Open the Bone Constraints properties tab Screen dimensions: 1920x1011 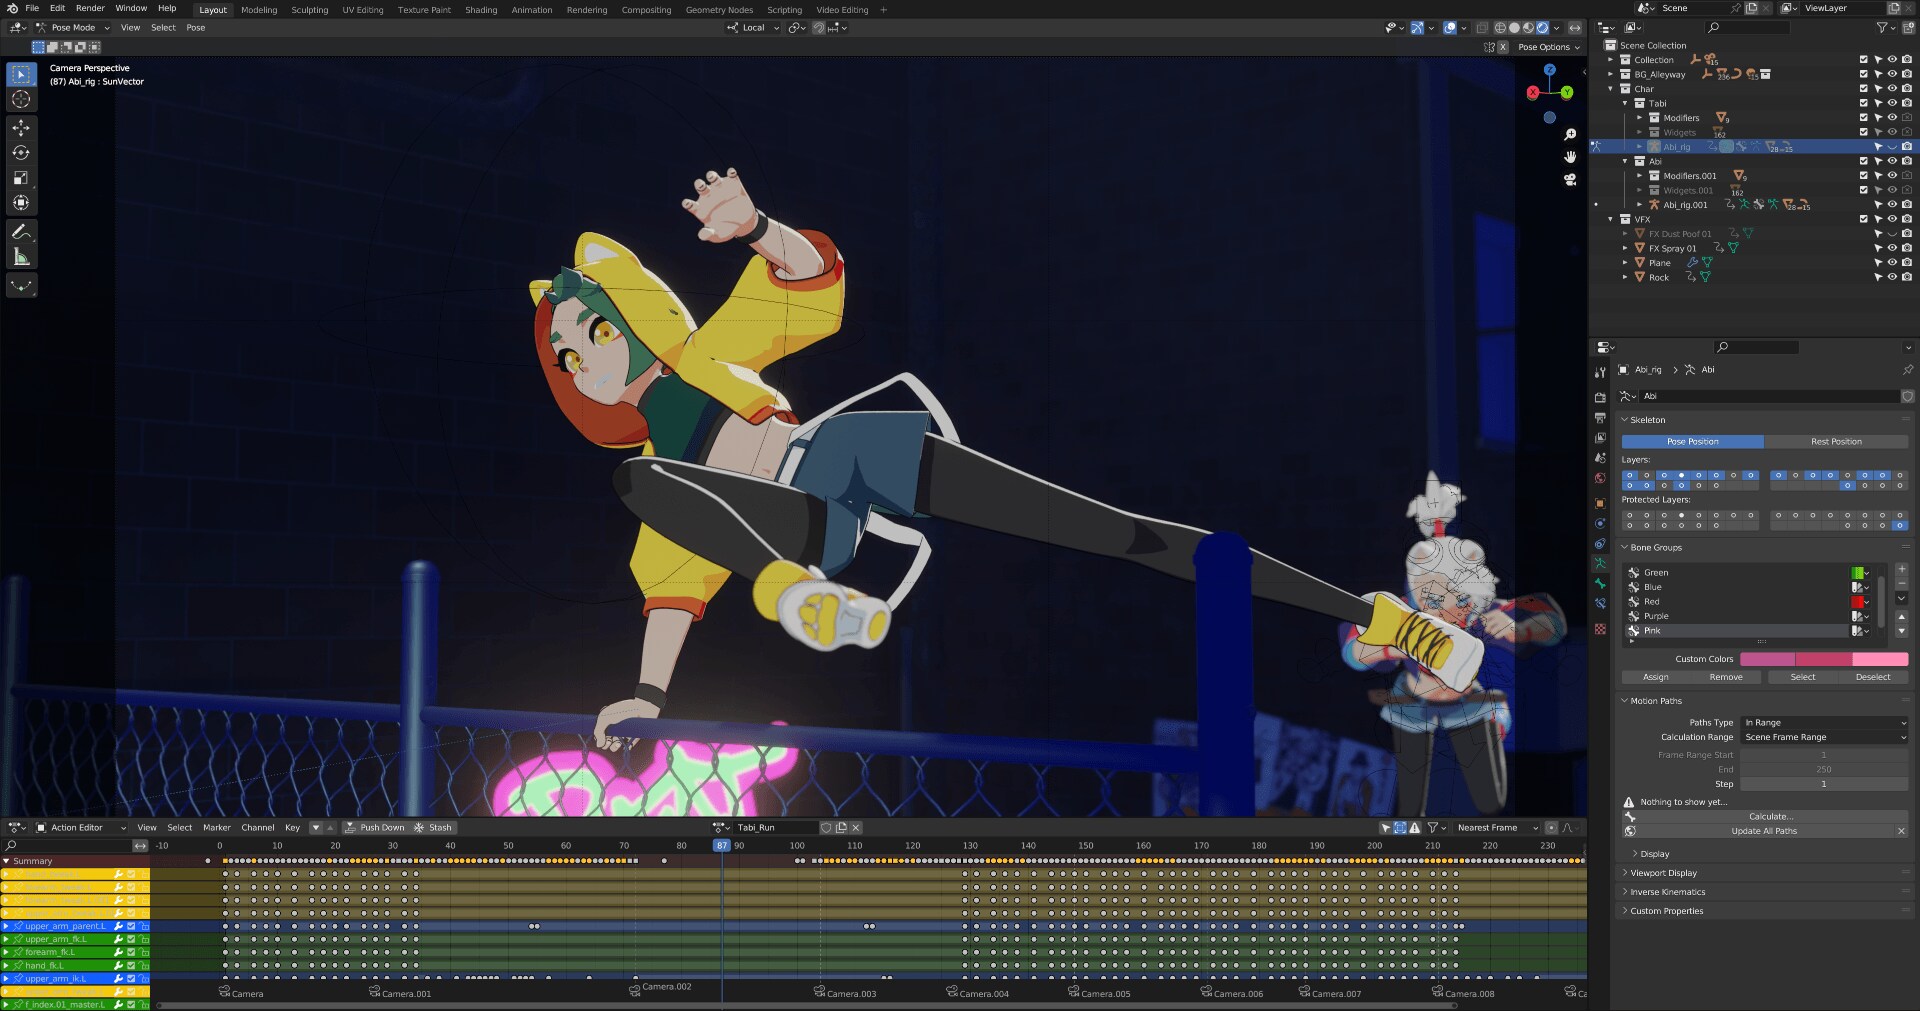pos(1600,604)
